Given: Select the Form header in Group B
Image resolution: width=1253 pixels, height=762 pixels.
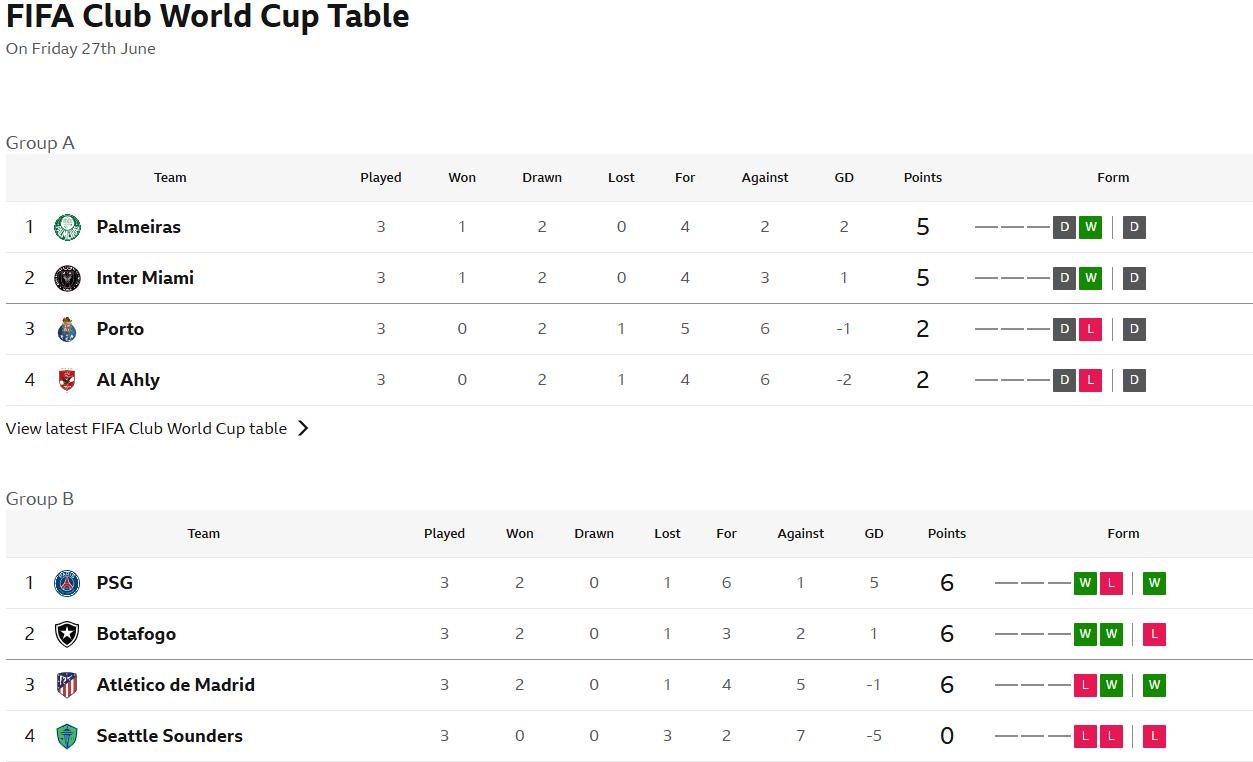Looking at the screenshot, I should pos(1123,534).
